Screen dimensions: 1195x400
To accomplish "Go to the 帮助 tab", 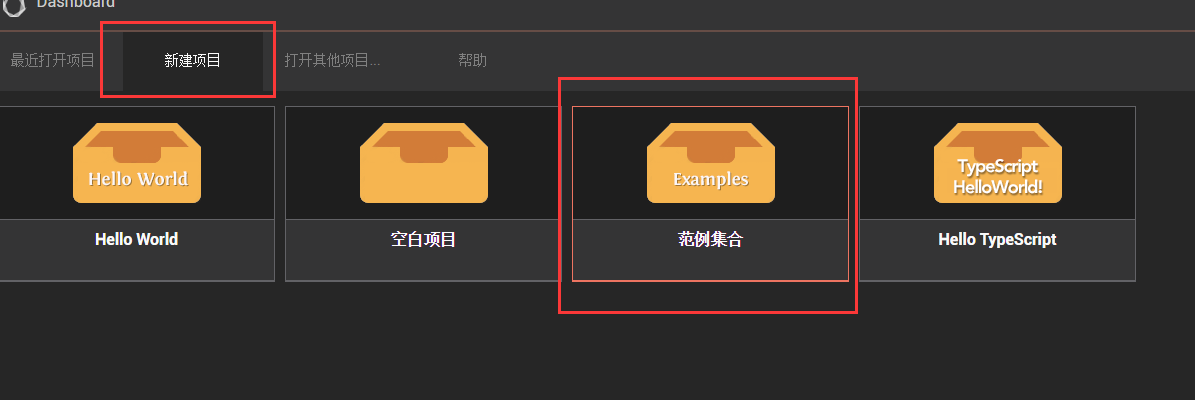I will coord(473,60).
